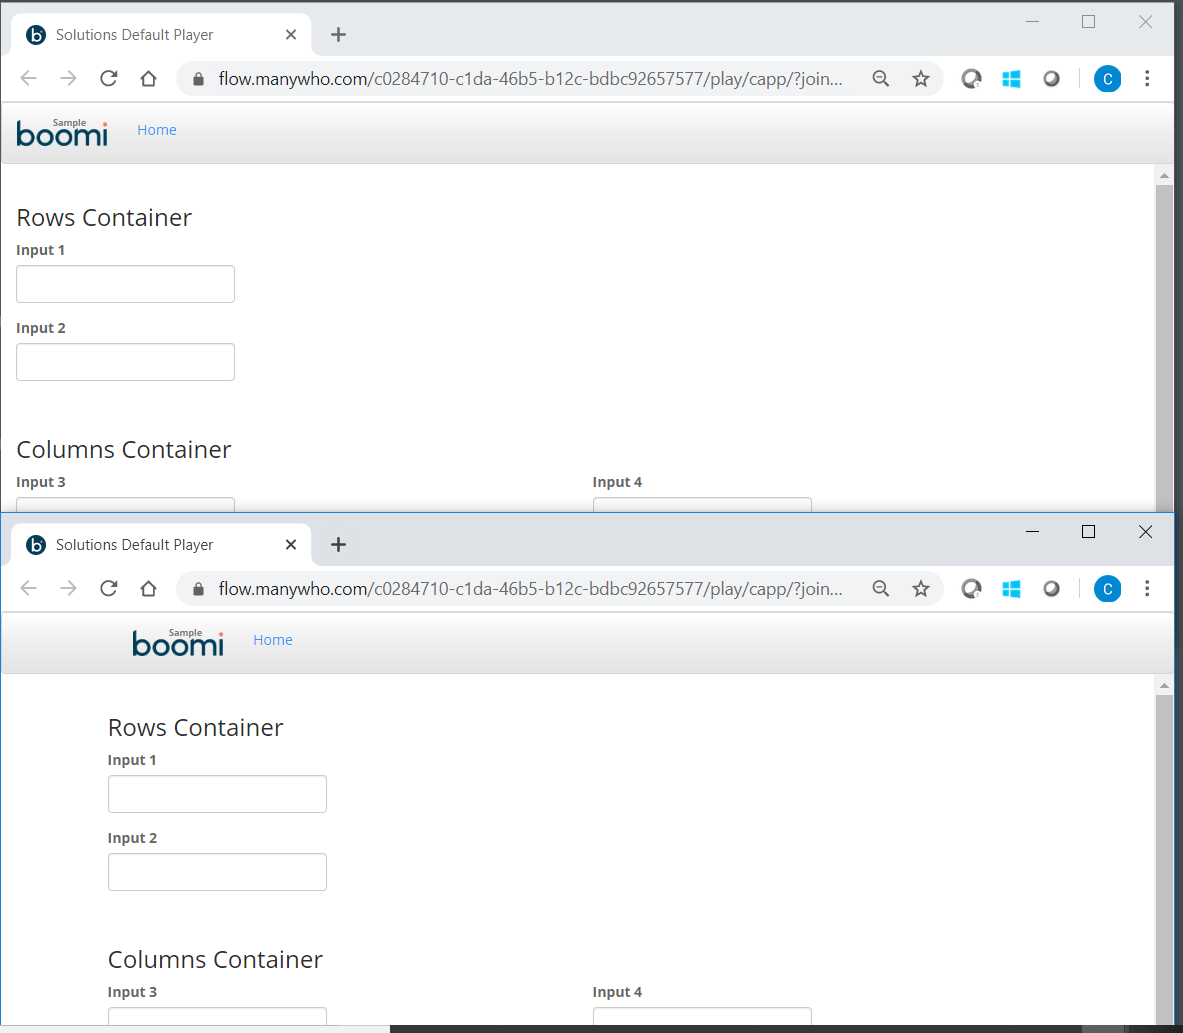Open a new browser tab with plus button
The height and width of the screenshot is (1033, 1183).
click(337, 544)
